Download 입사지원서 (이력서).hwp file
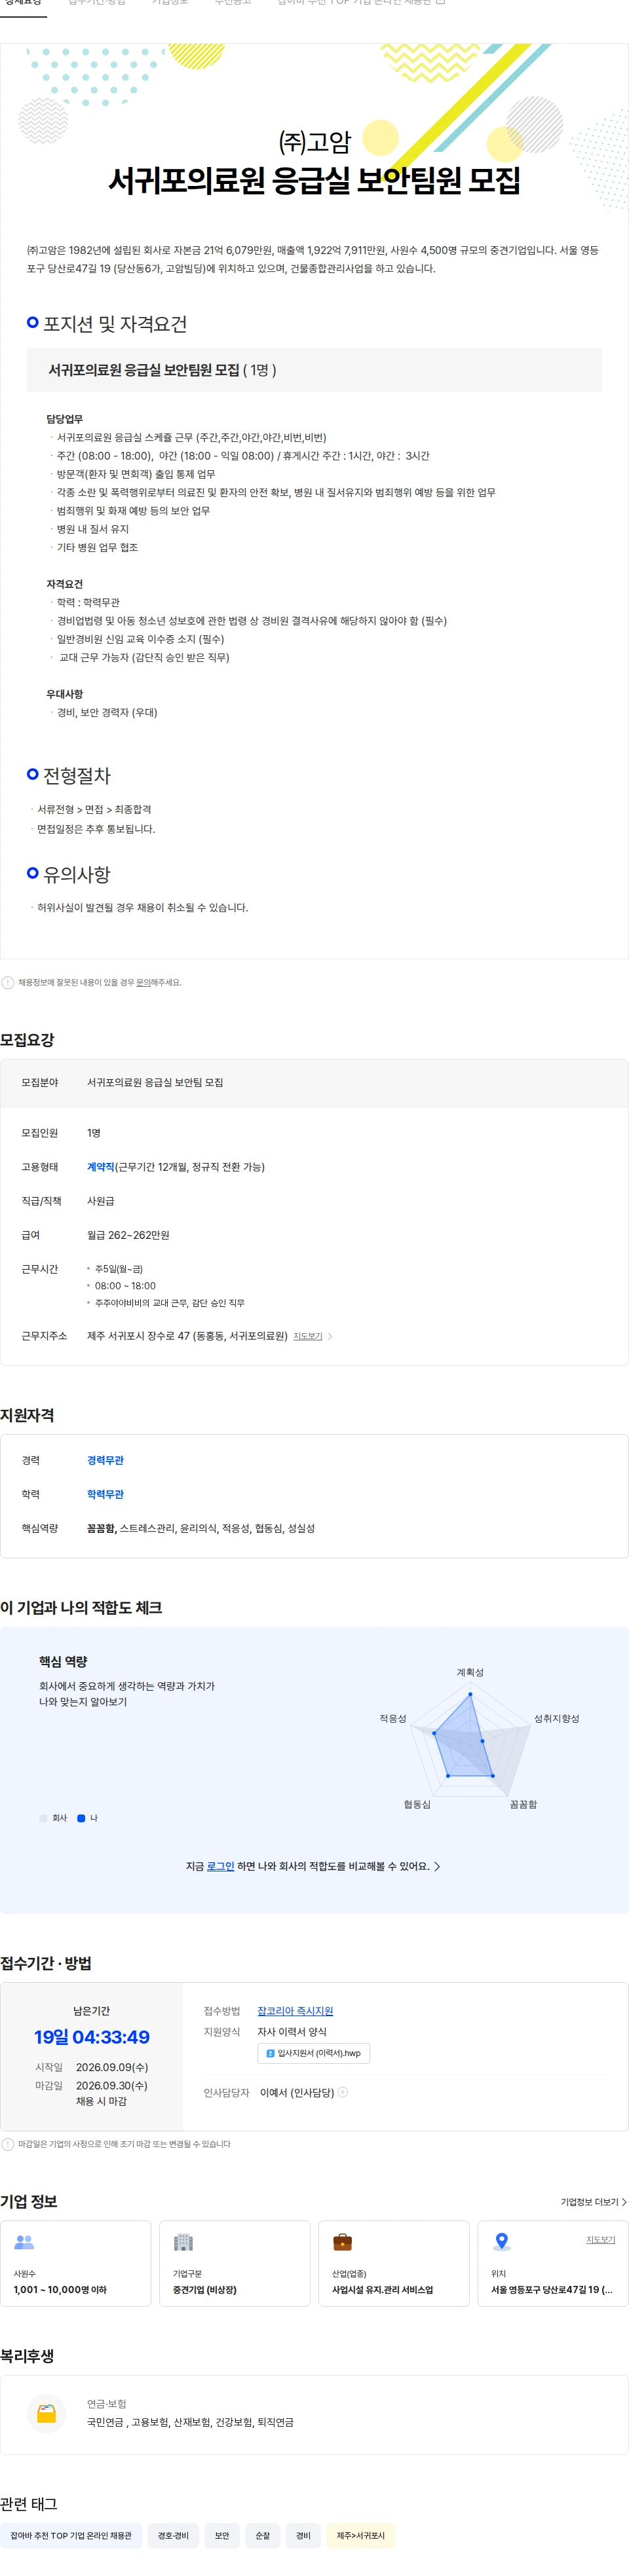The image size is (629, 2576). pyautogui.click(x=314, y=2053)
